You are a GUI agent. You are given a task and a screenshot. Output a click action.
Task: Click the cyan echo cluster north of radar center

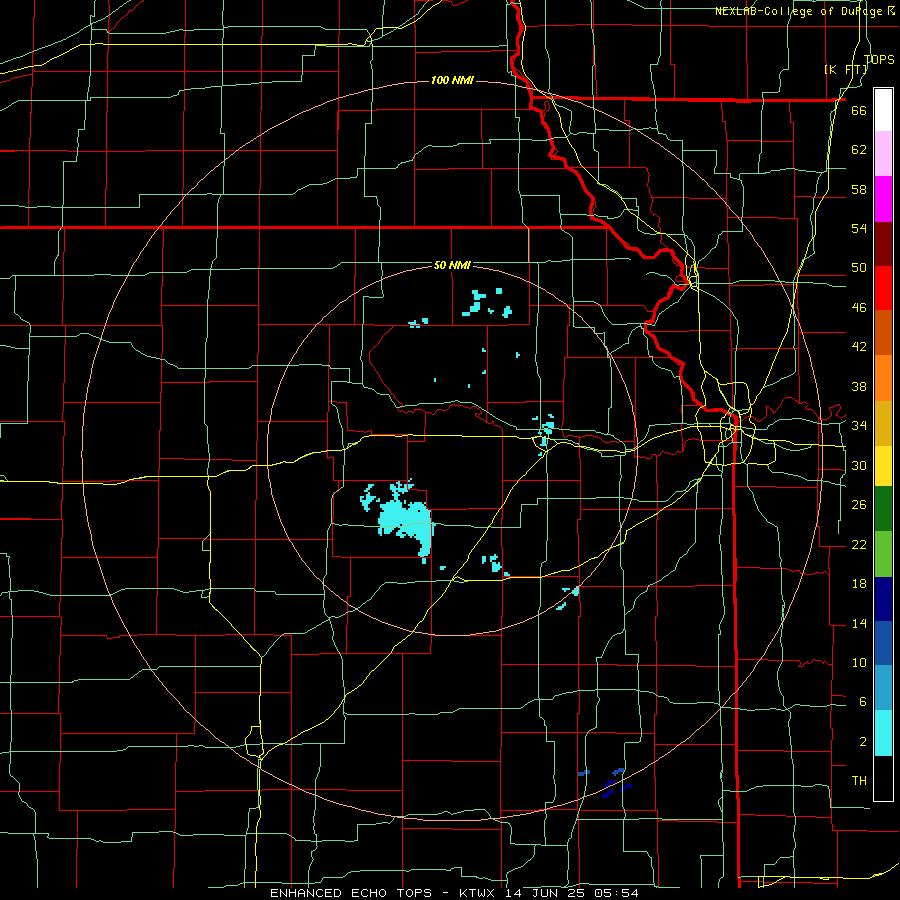[x=487, y=304]
